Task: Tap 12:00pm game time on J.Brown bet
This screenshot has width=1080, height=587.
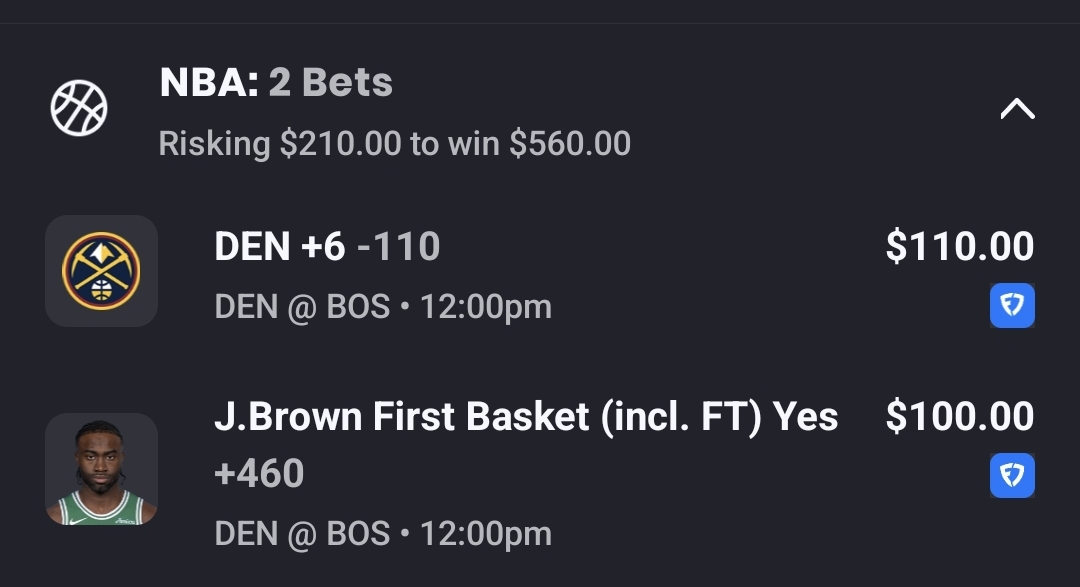Action: coord(486,534)
